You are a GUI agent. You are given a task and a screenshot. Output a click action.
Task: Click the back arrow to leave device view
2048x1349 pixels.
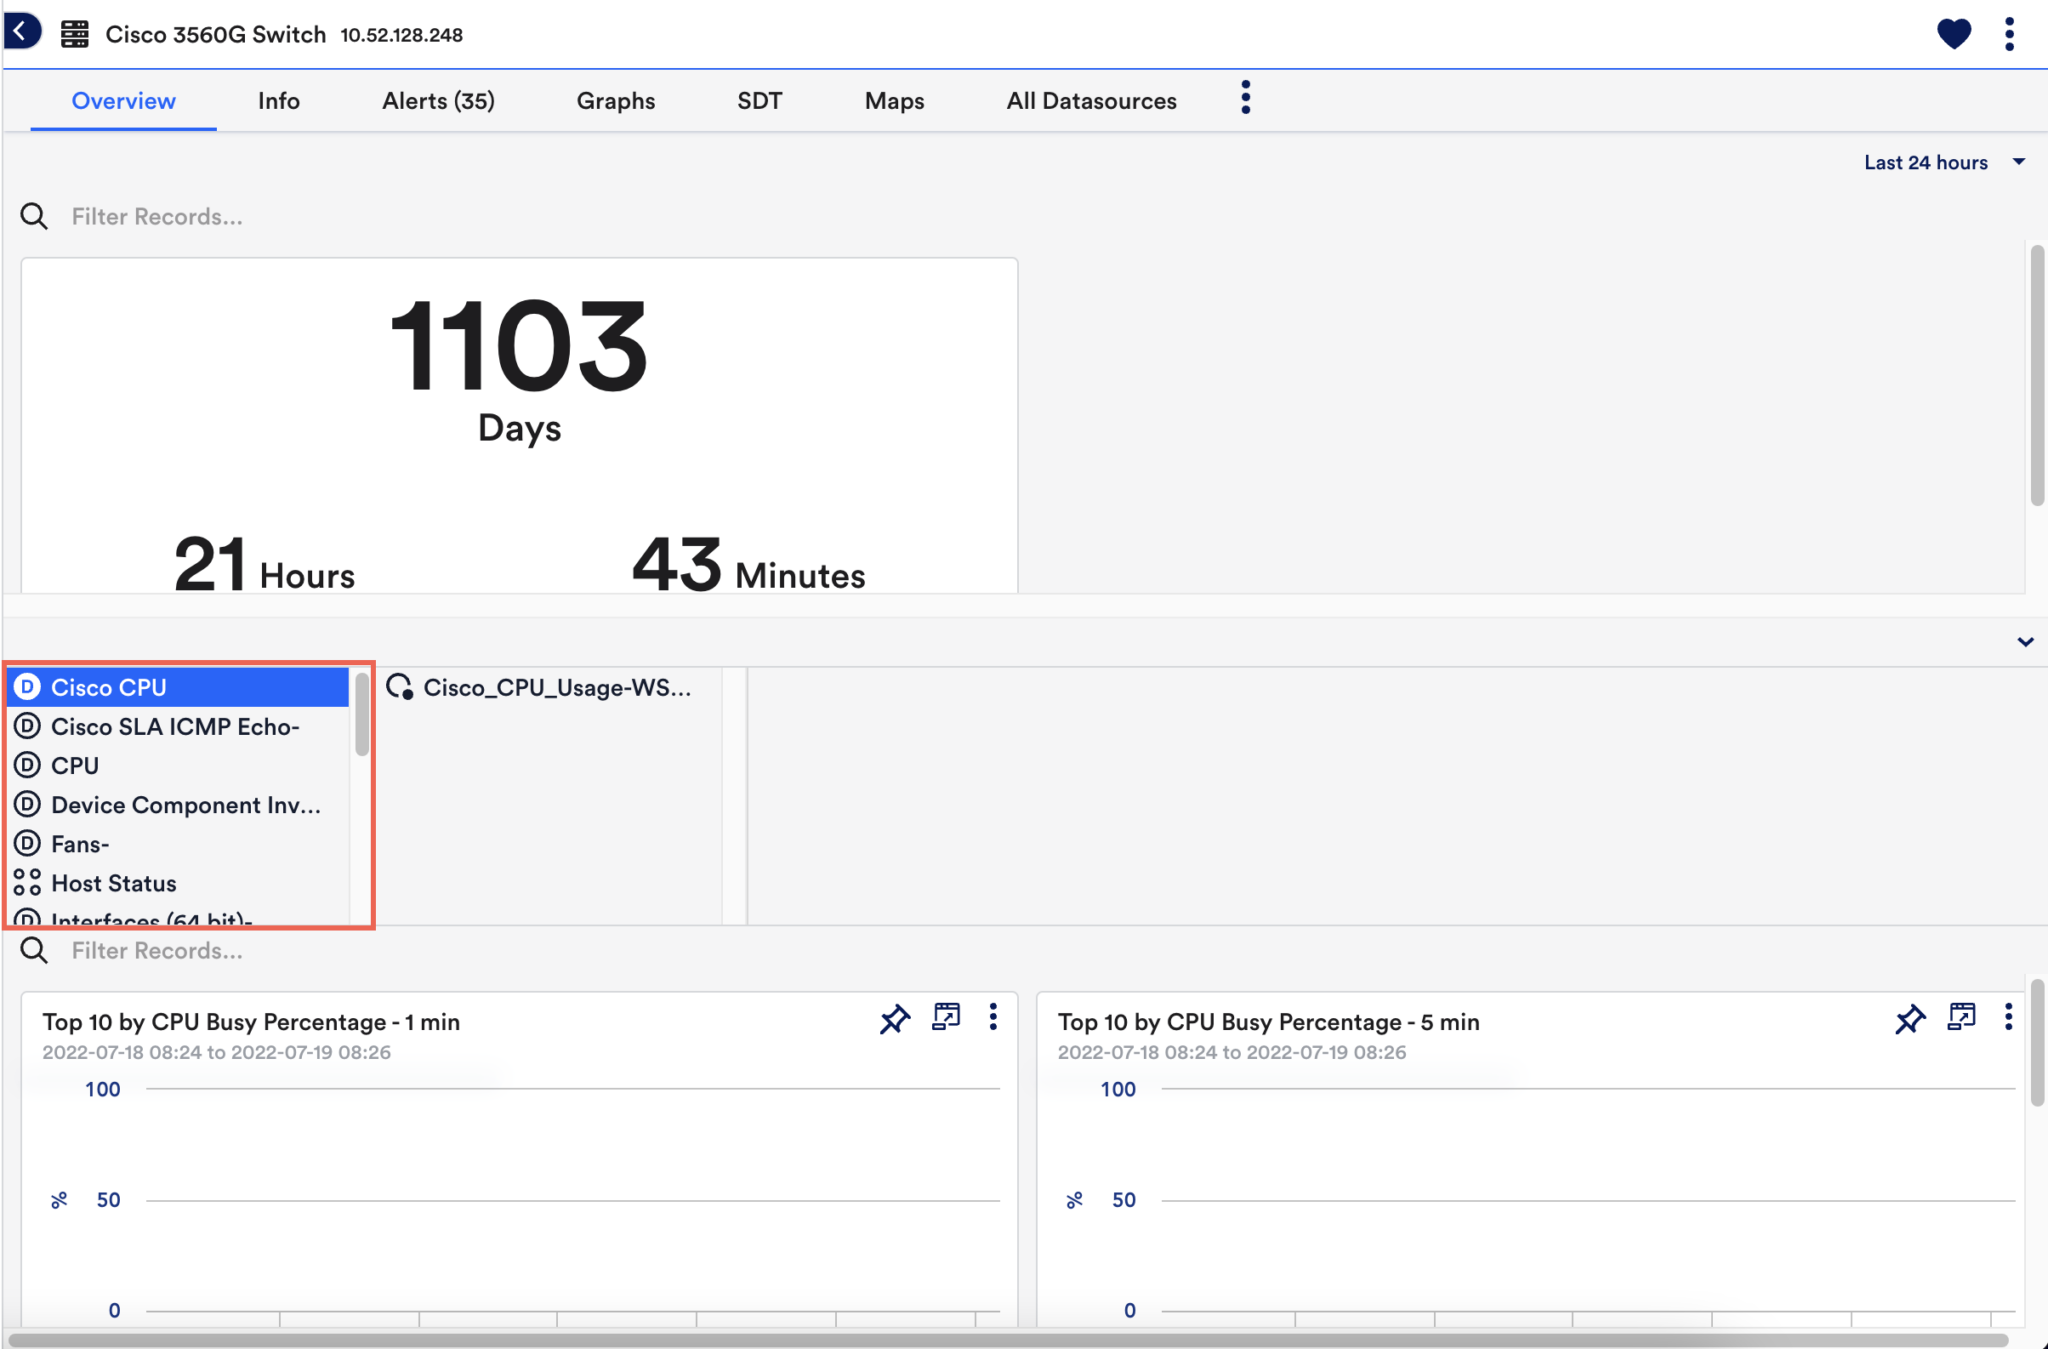click(23, 30)
